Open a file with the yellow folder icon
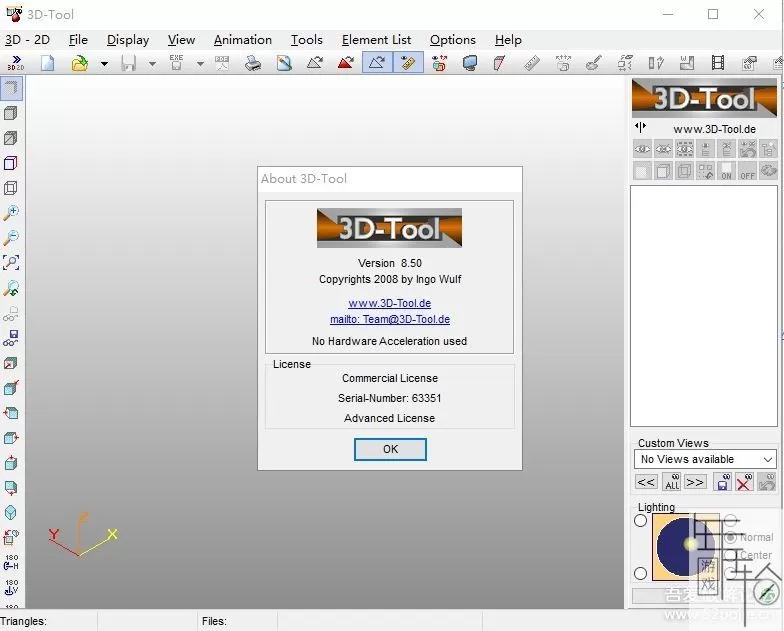 (80, 63)
